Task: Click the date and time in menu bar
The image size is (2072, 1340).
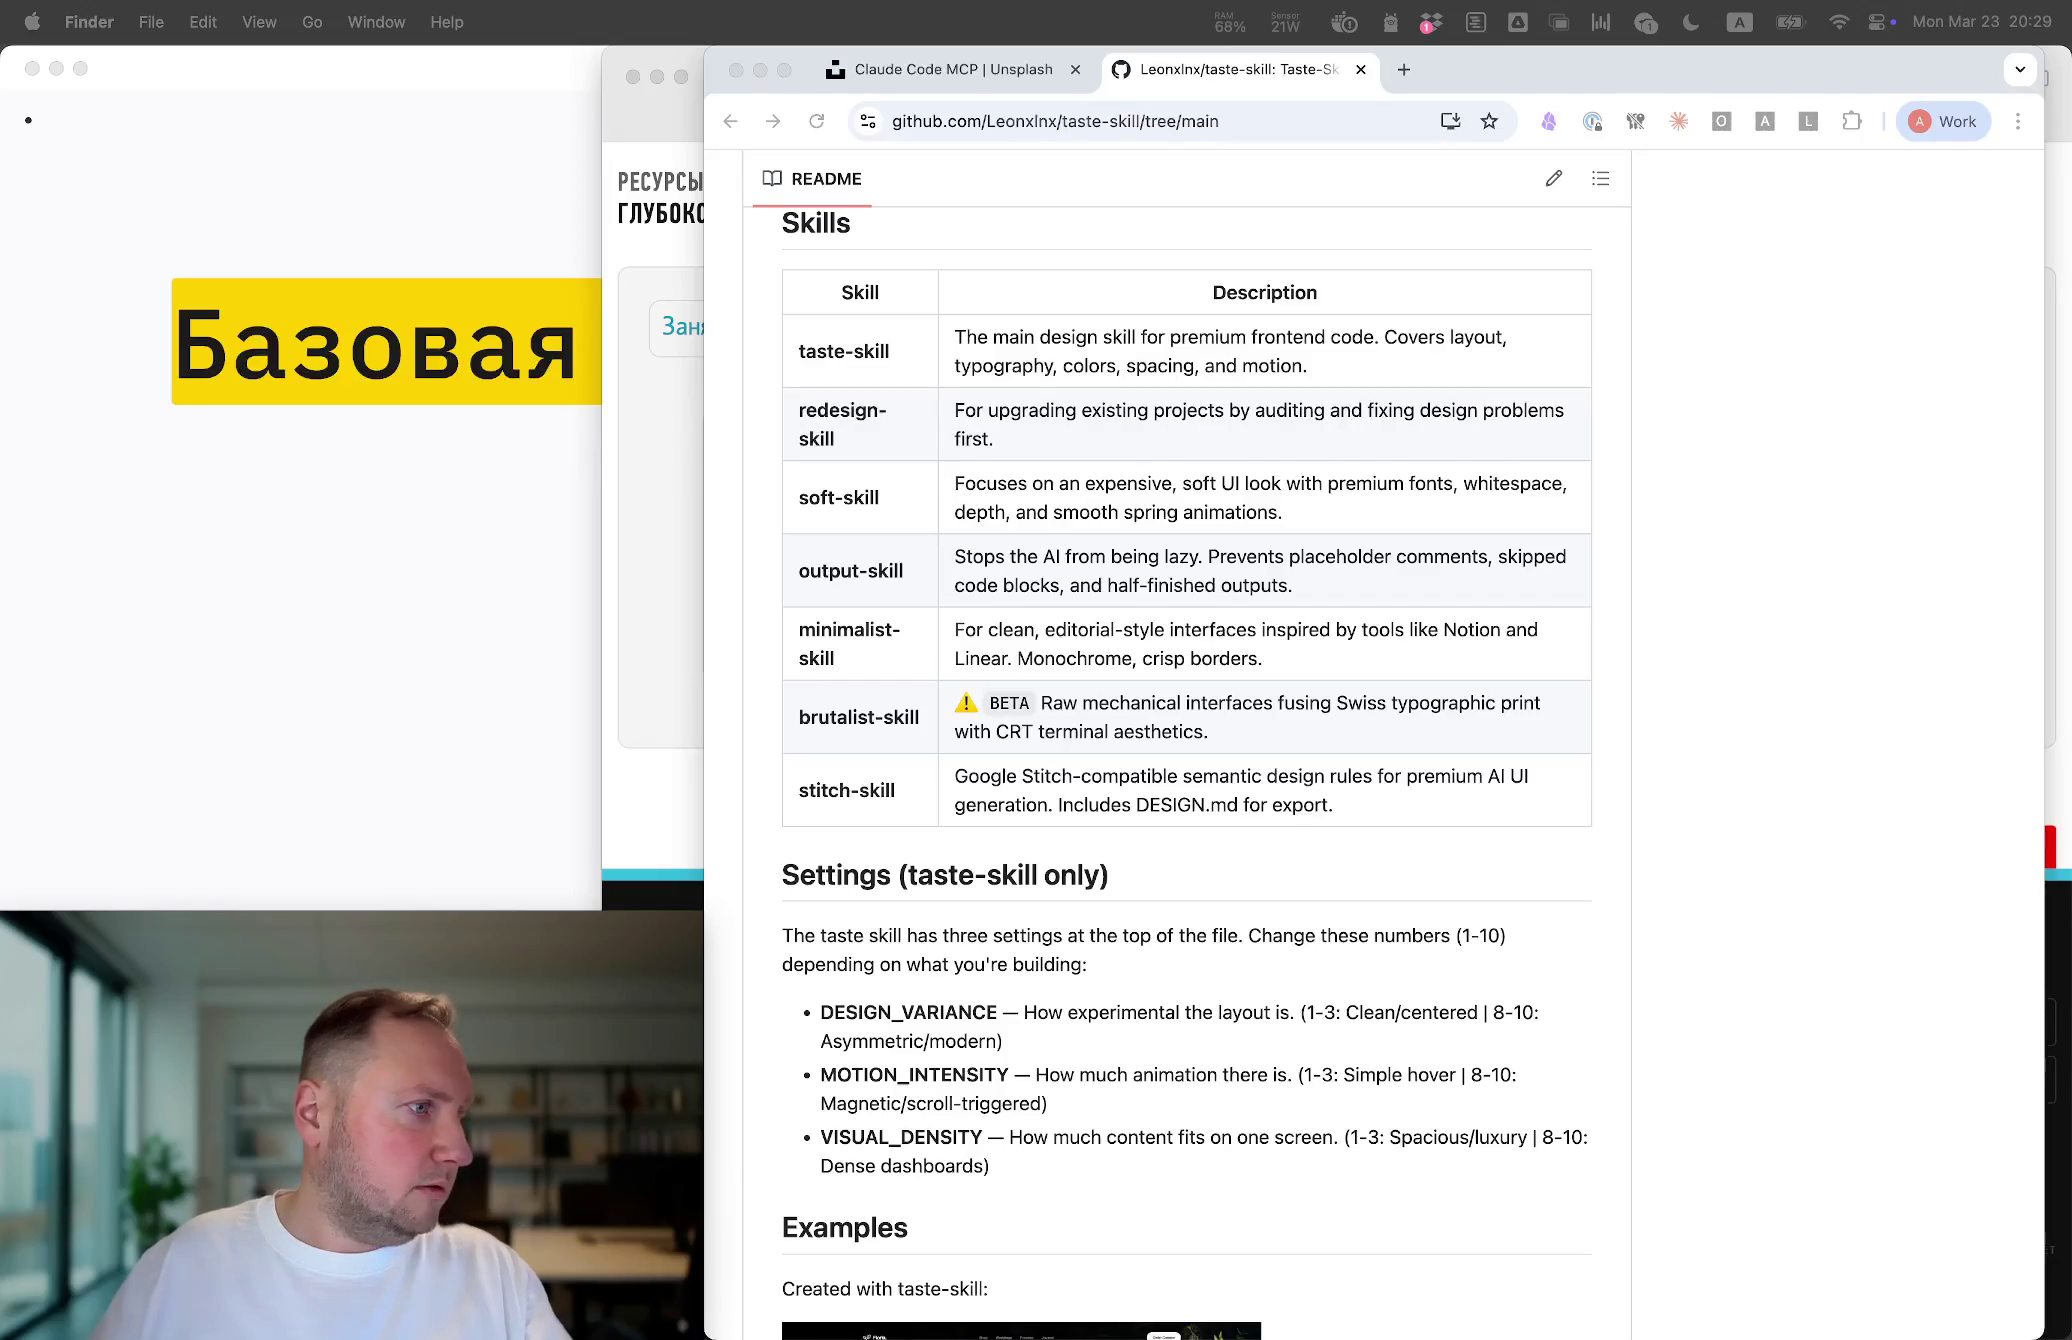Action: point(1981,22)
